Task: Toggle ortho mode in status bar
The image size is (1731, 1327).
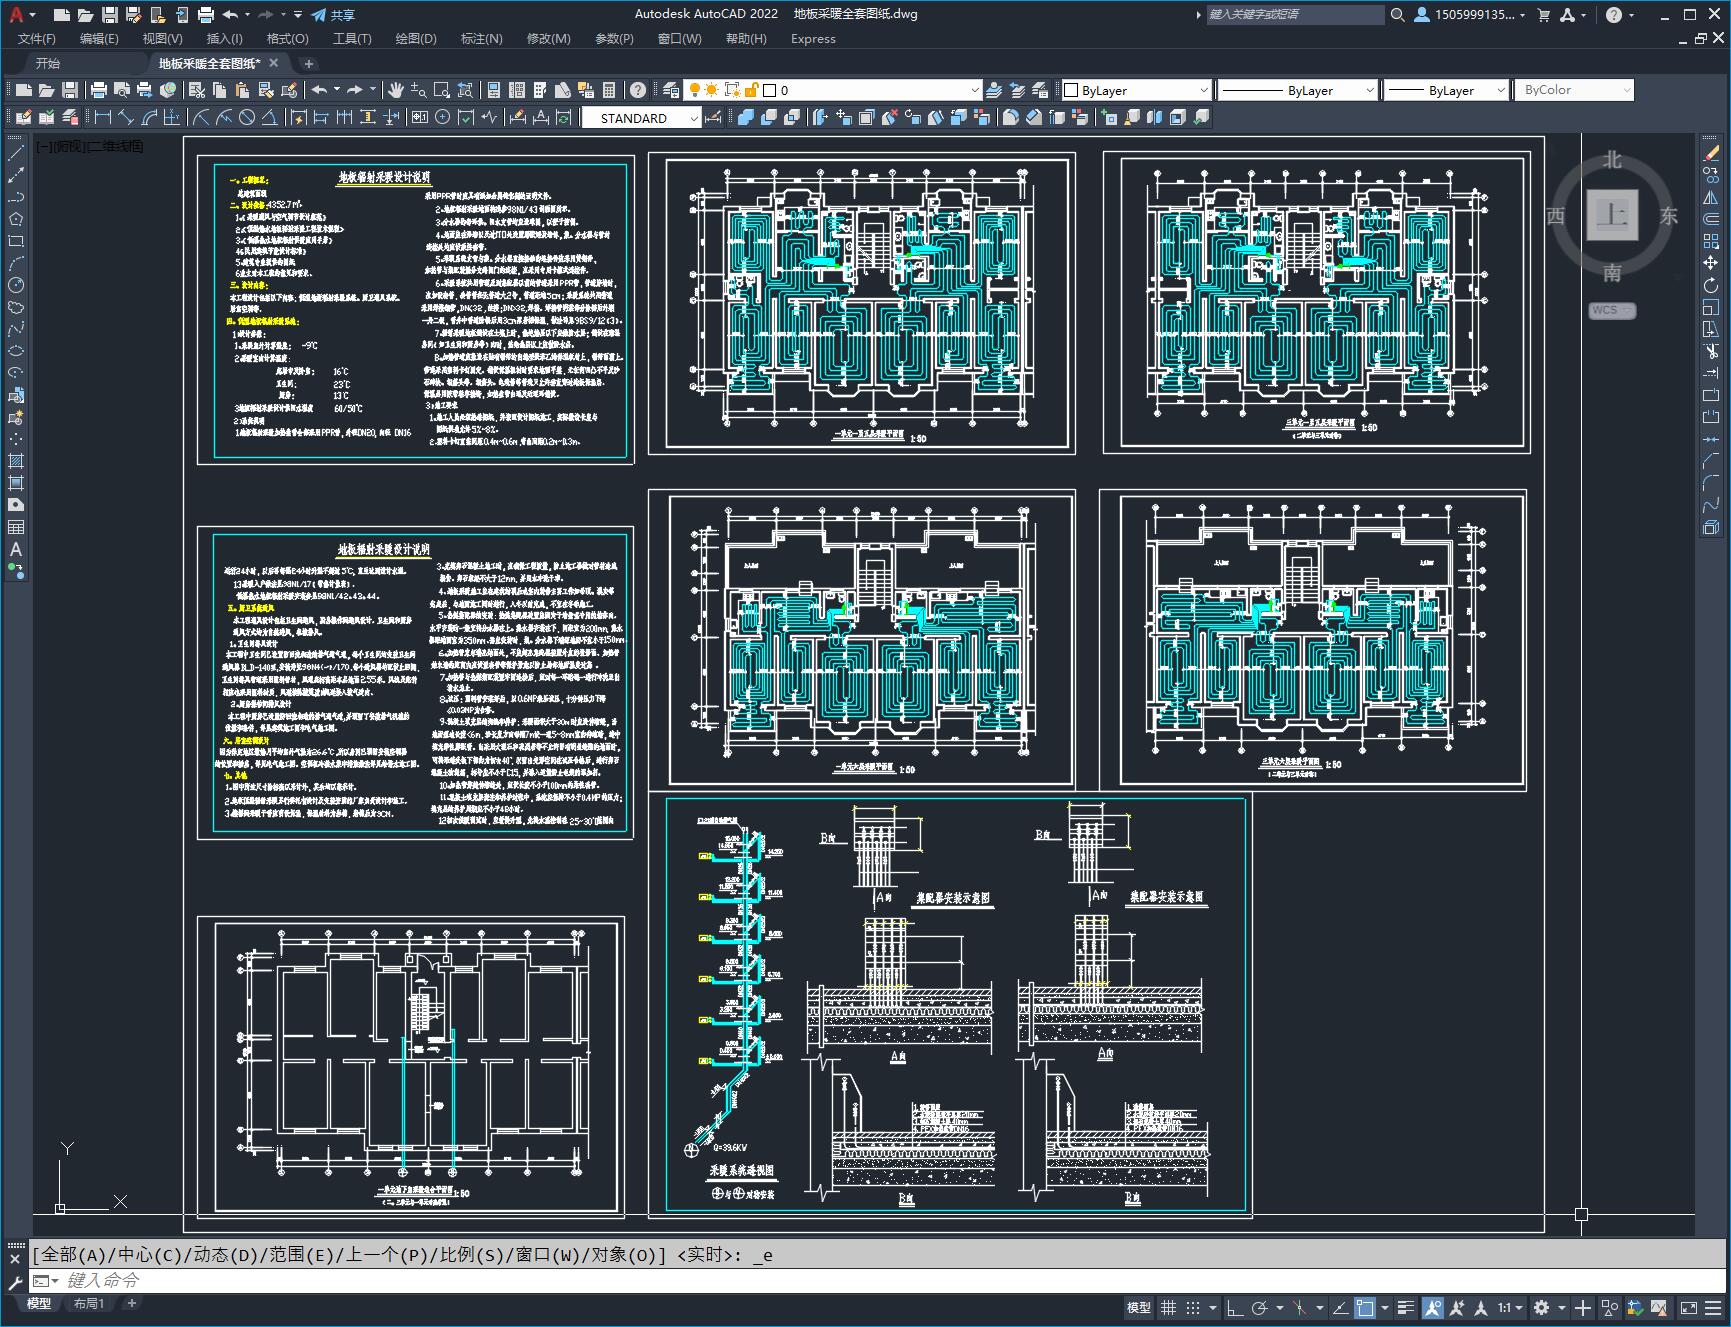Action: click(1235, 1307)
